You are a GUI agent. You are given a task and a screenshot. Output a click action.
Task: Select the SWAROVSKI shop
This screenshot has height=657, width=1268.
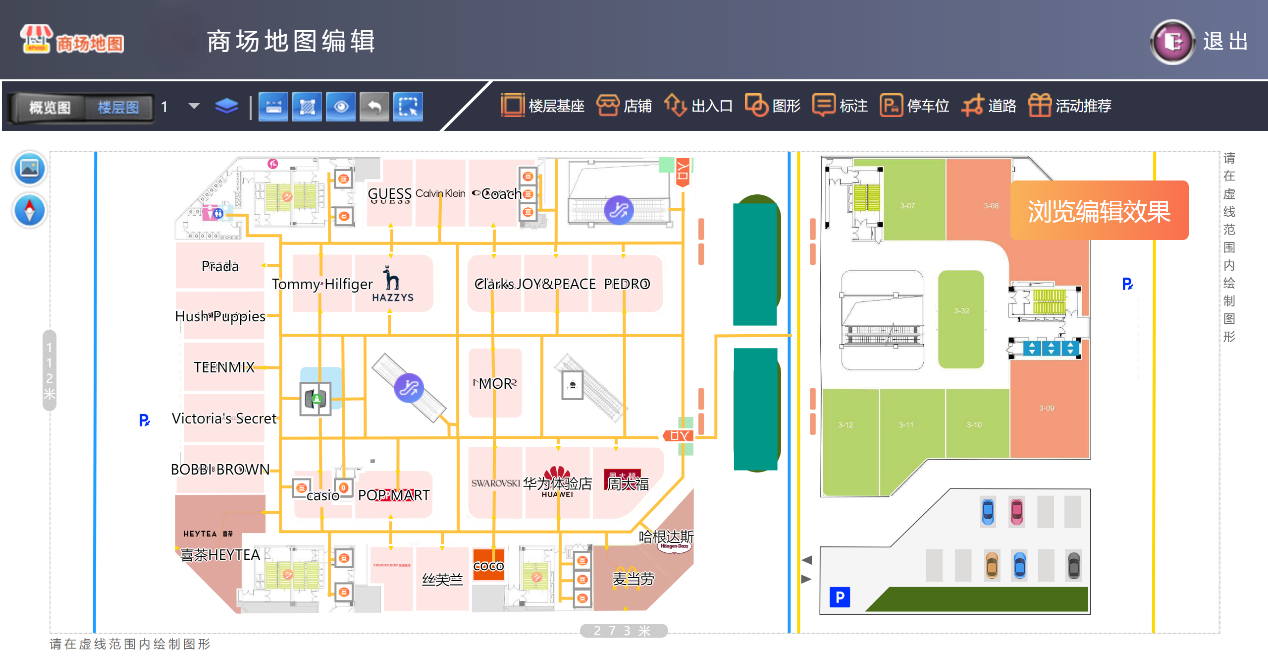point(496,483)
